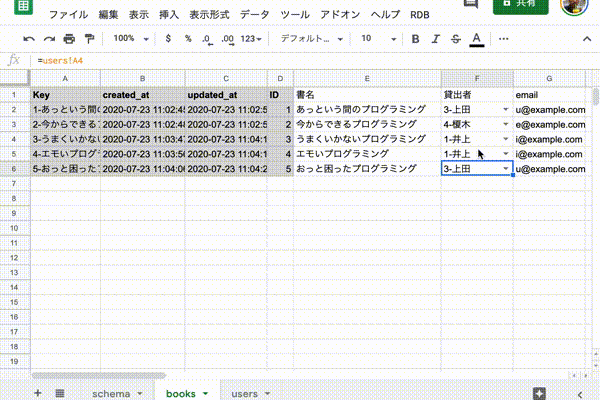
Task: Click the vertical scrollbar thumb
Action: (x=596, y=96)
